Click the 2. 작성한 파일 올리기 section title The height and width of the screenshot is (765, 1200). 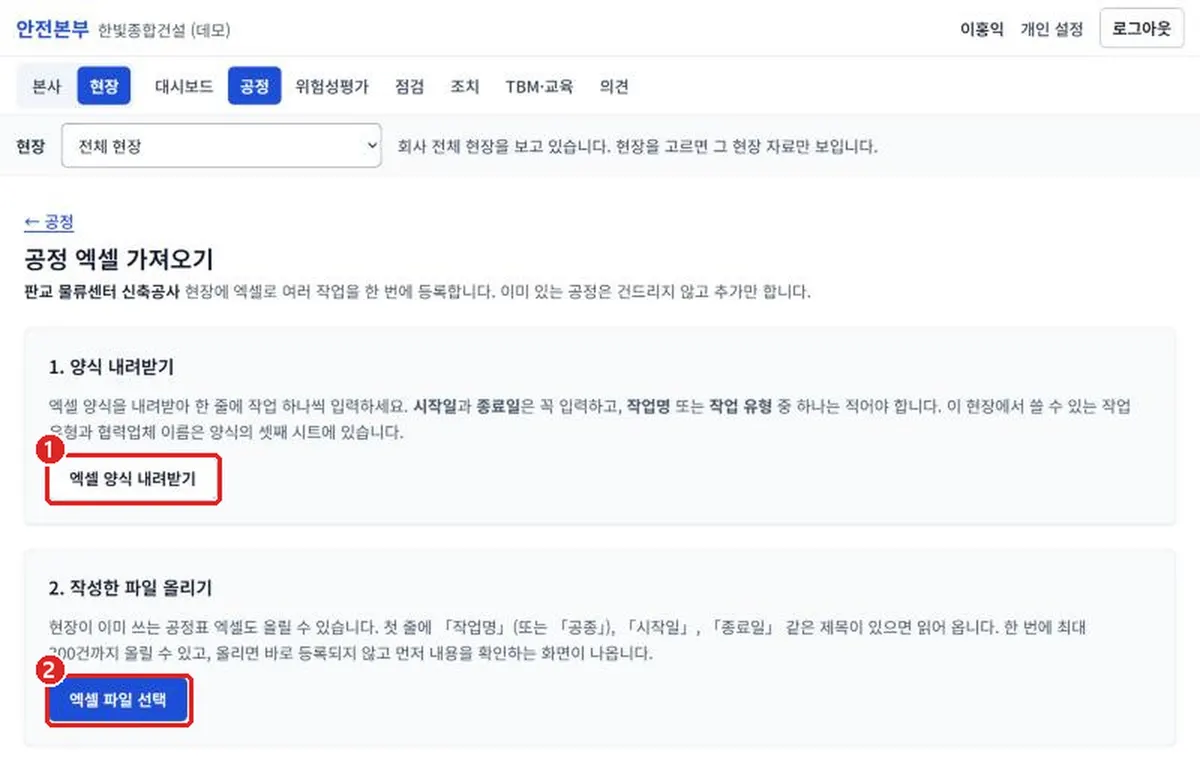click(130, 588)
